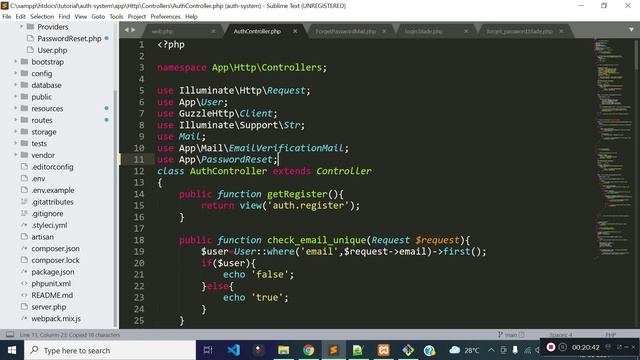
Task: Open XAMPP control panel from taskbar
Action: pyautogui.click(x=383, y=350)
